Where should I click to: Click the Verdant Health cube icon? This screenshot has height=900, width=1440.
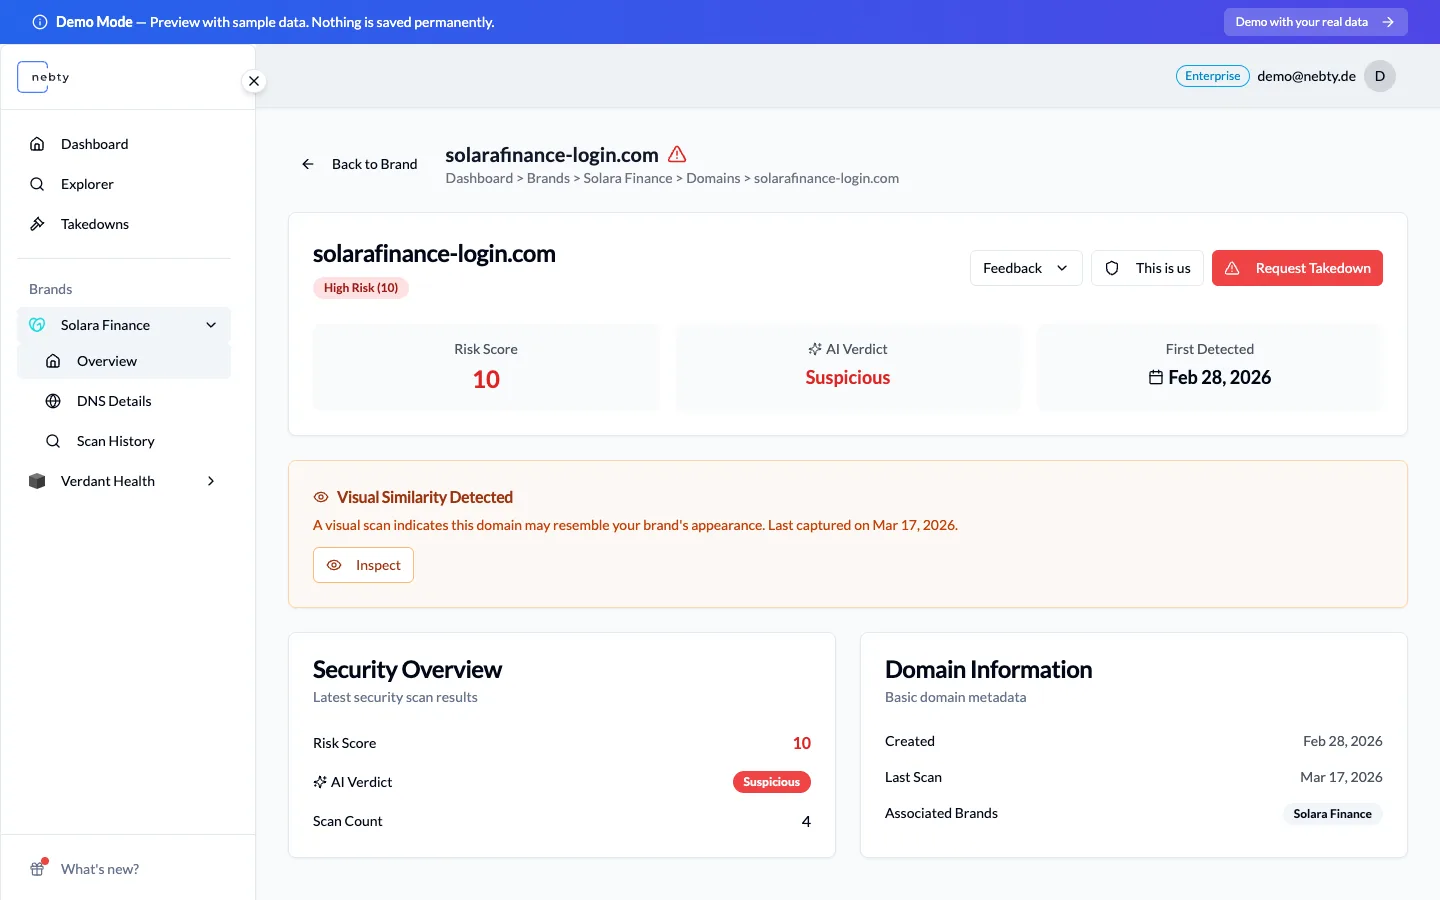[x=37, y=481]
